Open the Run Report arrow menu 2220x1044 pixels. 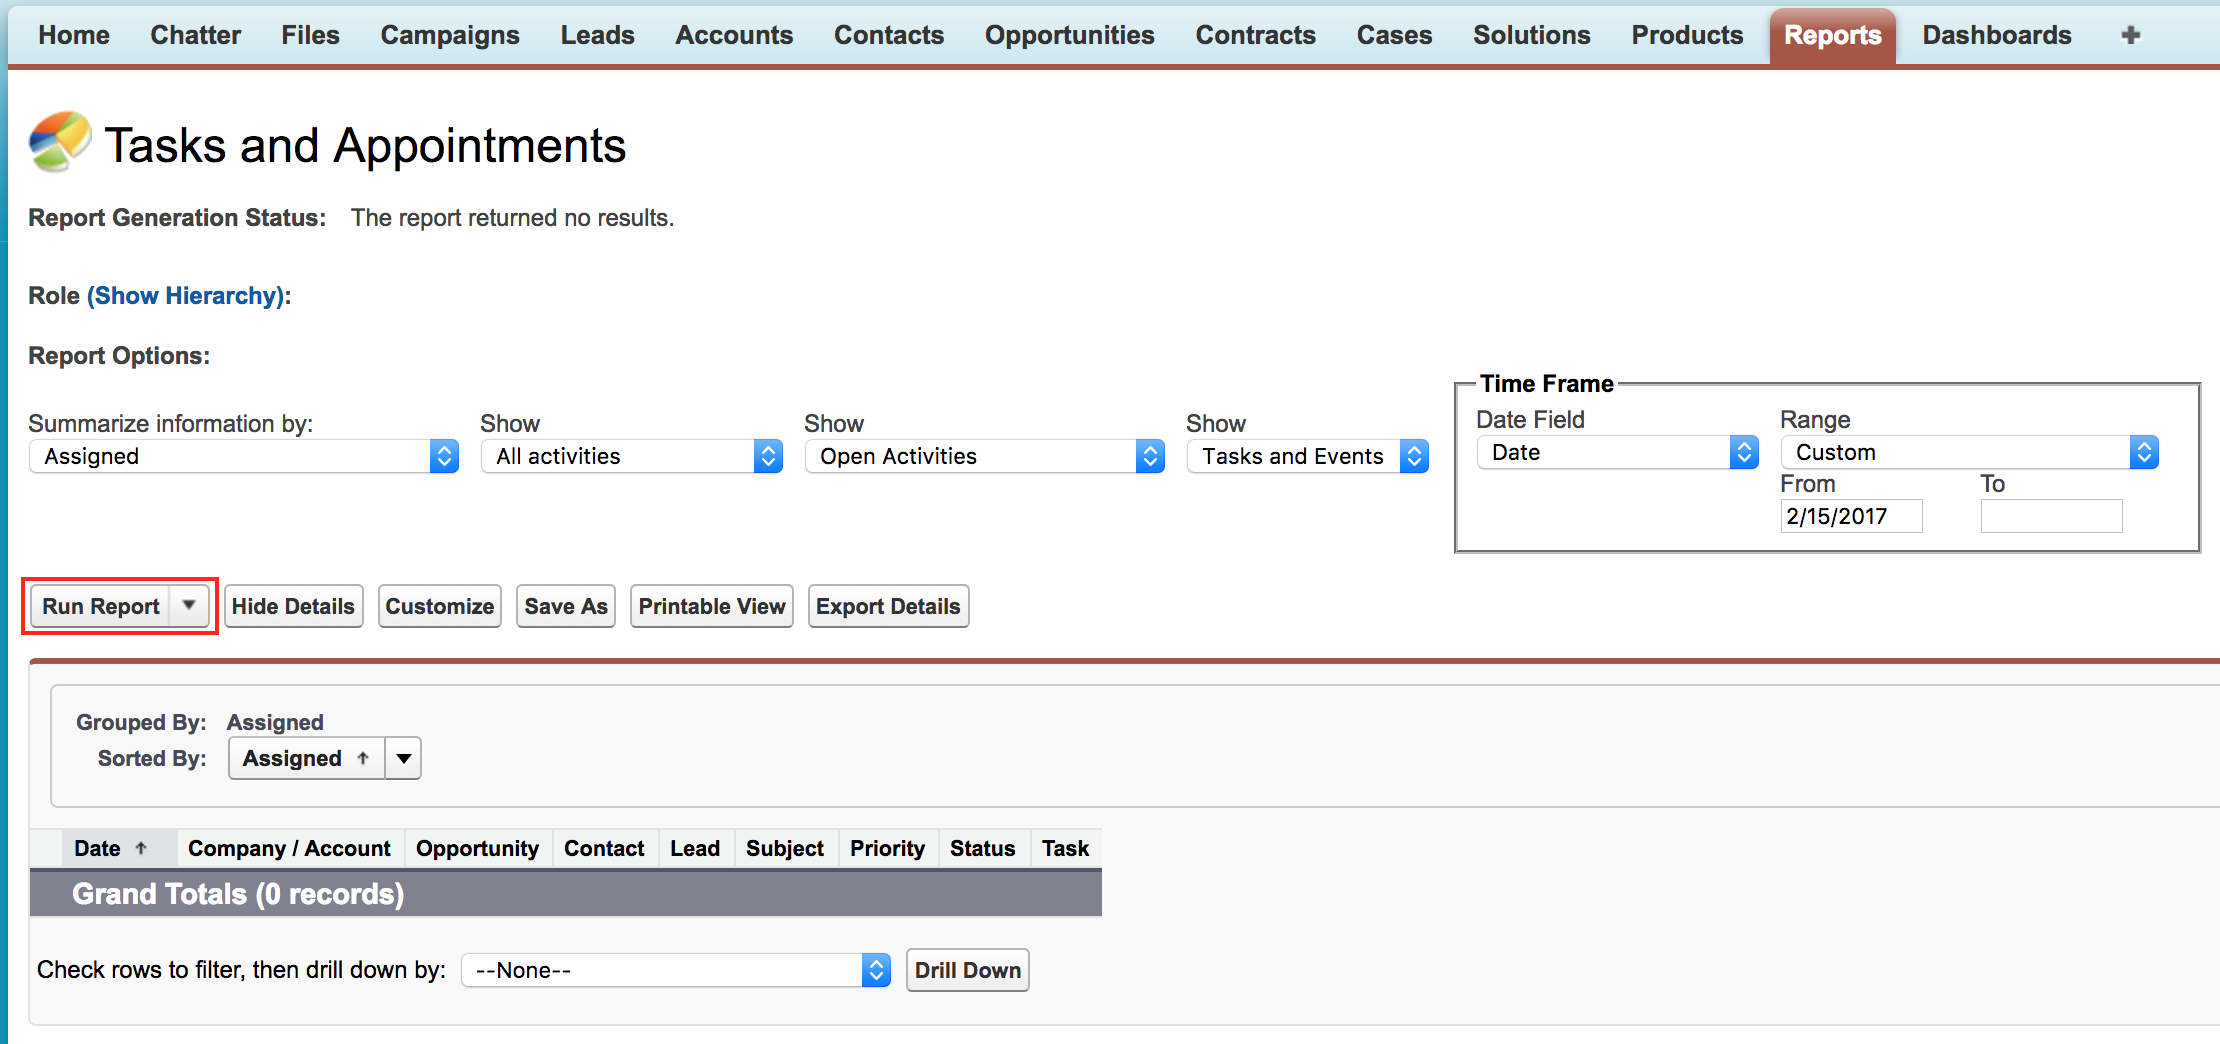188,606
